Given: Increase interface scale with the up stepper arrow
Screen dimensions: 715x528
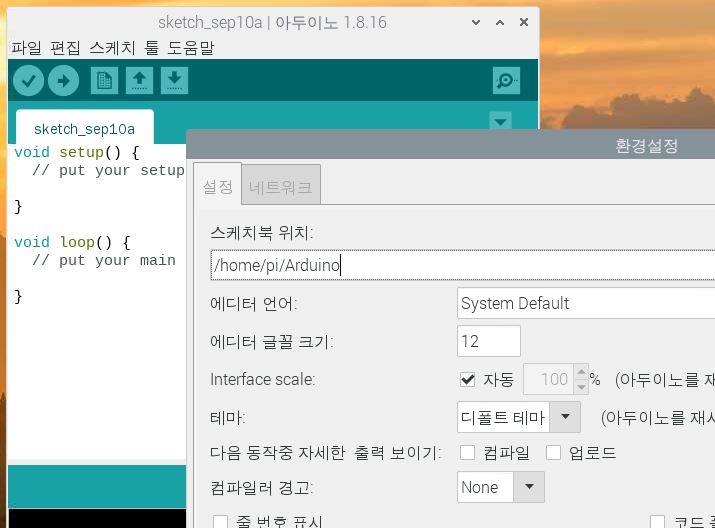Looking at the screenshot, I should [581, 372].
